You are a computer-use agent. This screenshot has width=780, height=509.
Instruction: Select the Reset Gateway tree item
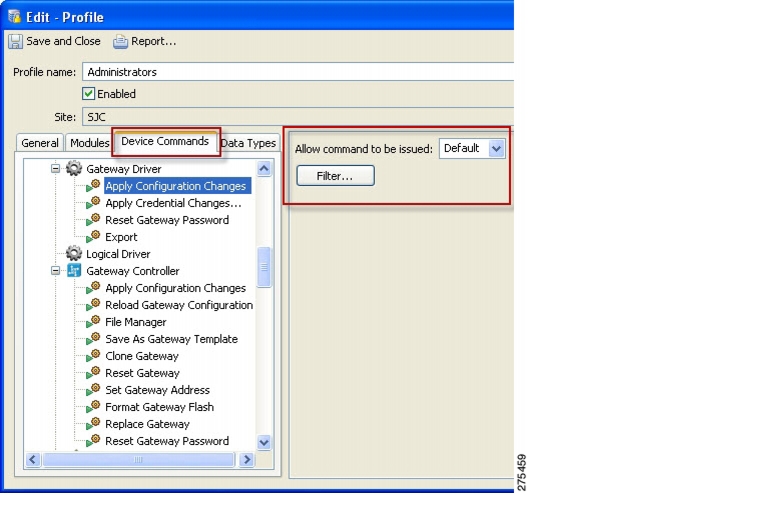142,373
